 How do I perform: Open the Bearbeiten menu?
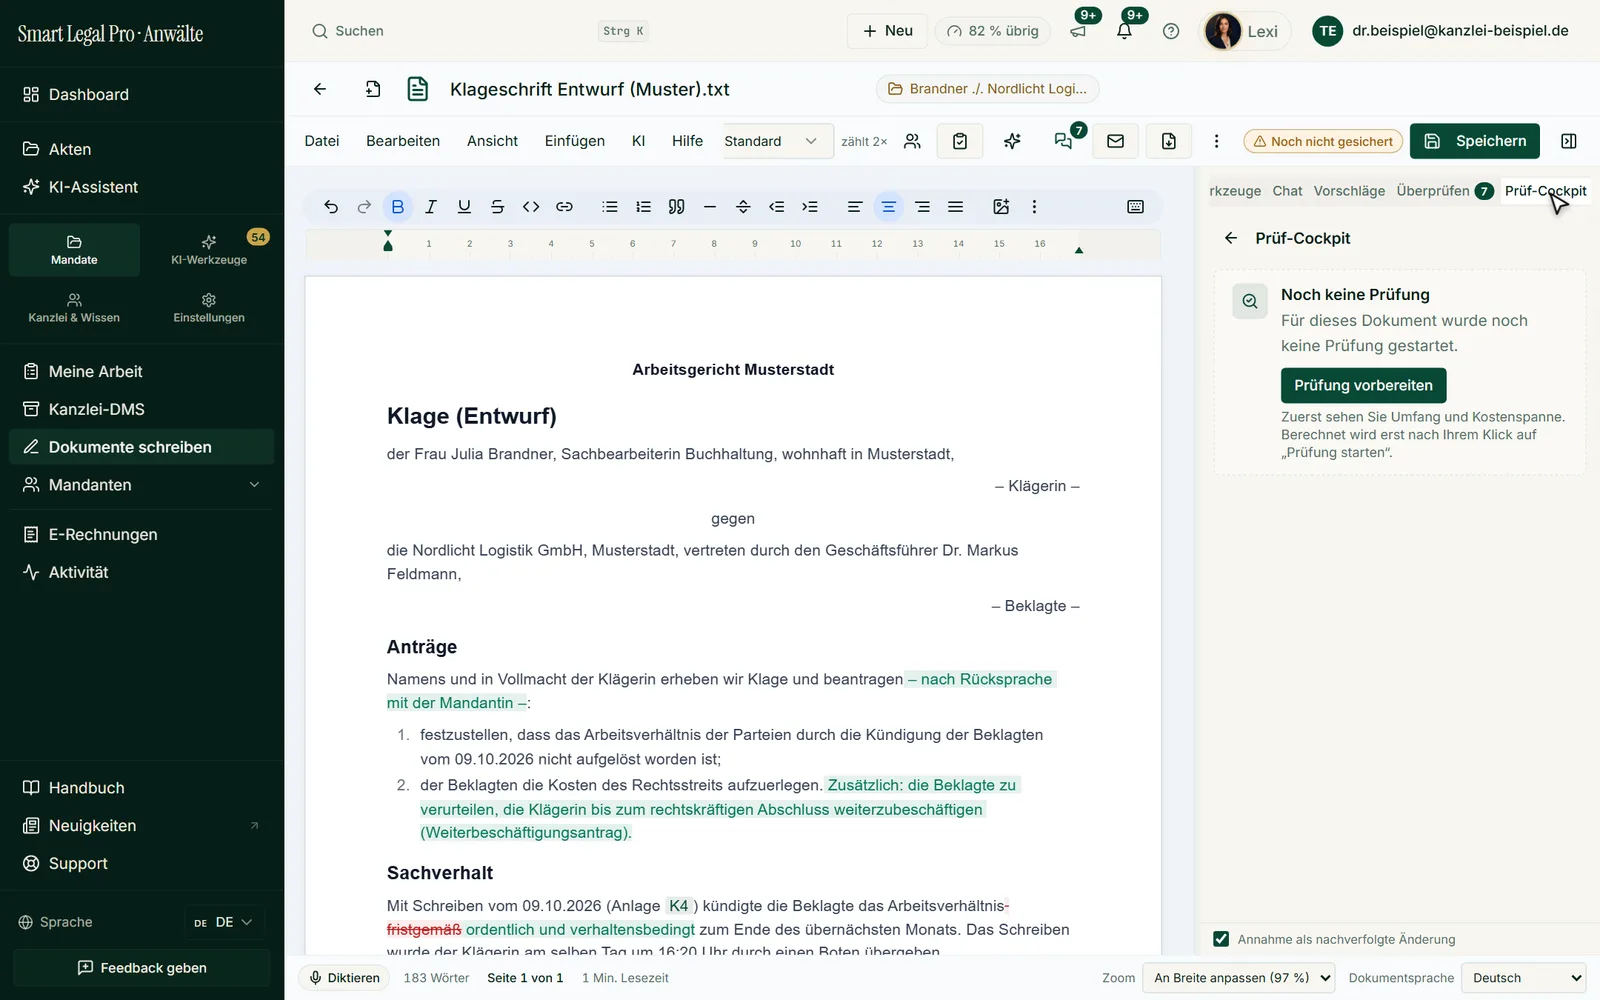point(403,141)
